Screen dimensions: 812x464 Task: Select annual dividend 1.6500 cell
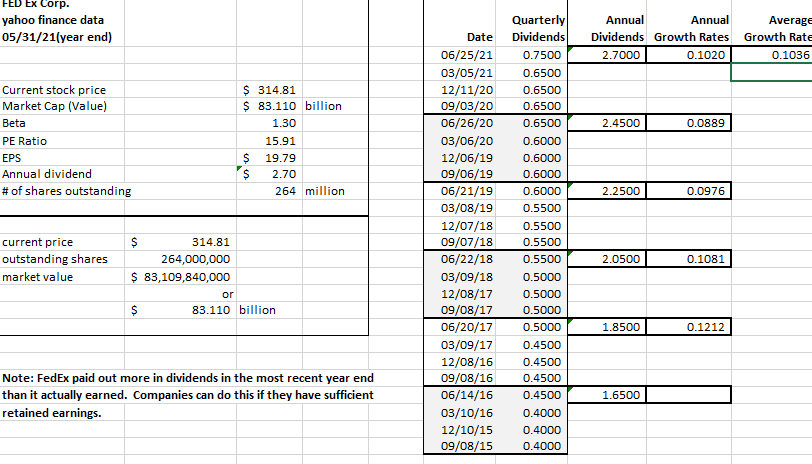(607, 395)
